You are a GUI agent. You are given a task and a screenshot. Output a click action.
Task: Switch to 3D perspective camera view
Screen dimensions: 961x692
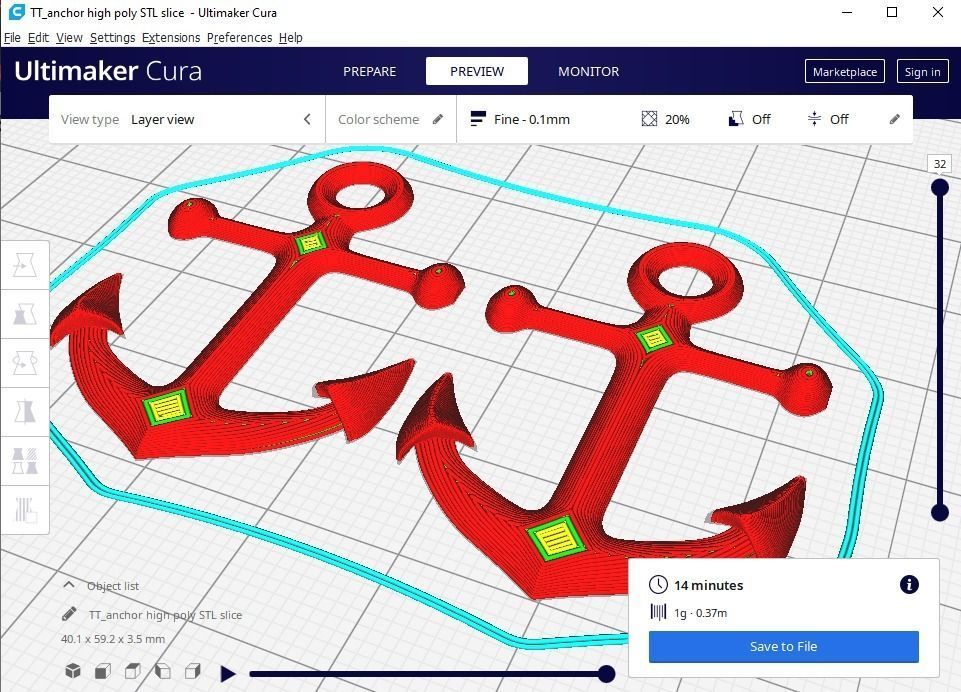73,671
